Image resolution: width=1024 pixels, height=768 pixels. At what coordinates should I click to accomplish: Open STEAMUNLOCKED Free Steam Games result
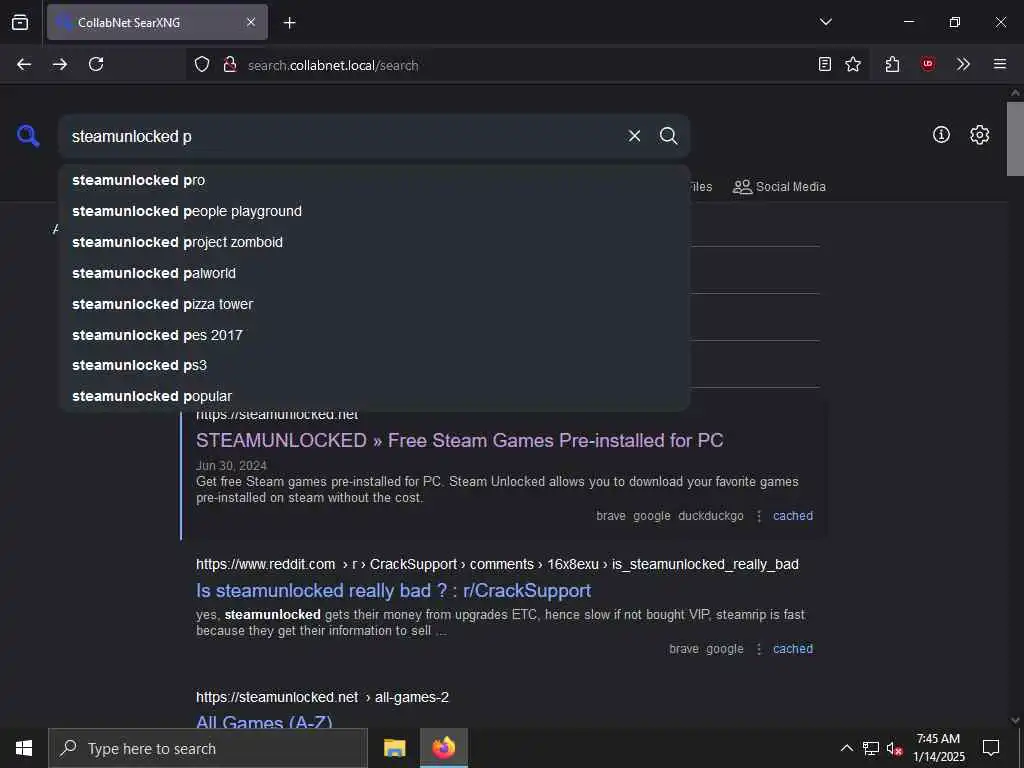click(460, 441)
